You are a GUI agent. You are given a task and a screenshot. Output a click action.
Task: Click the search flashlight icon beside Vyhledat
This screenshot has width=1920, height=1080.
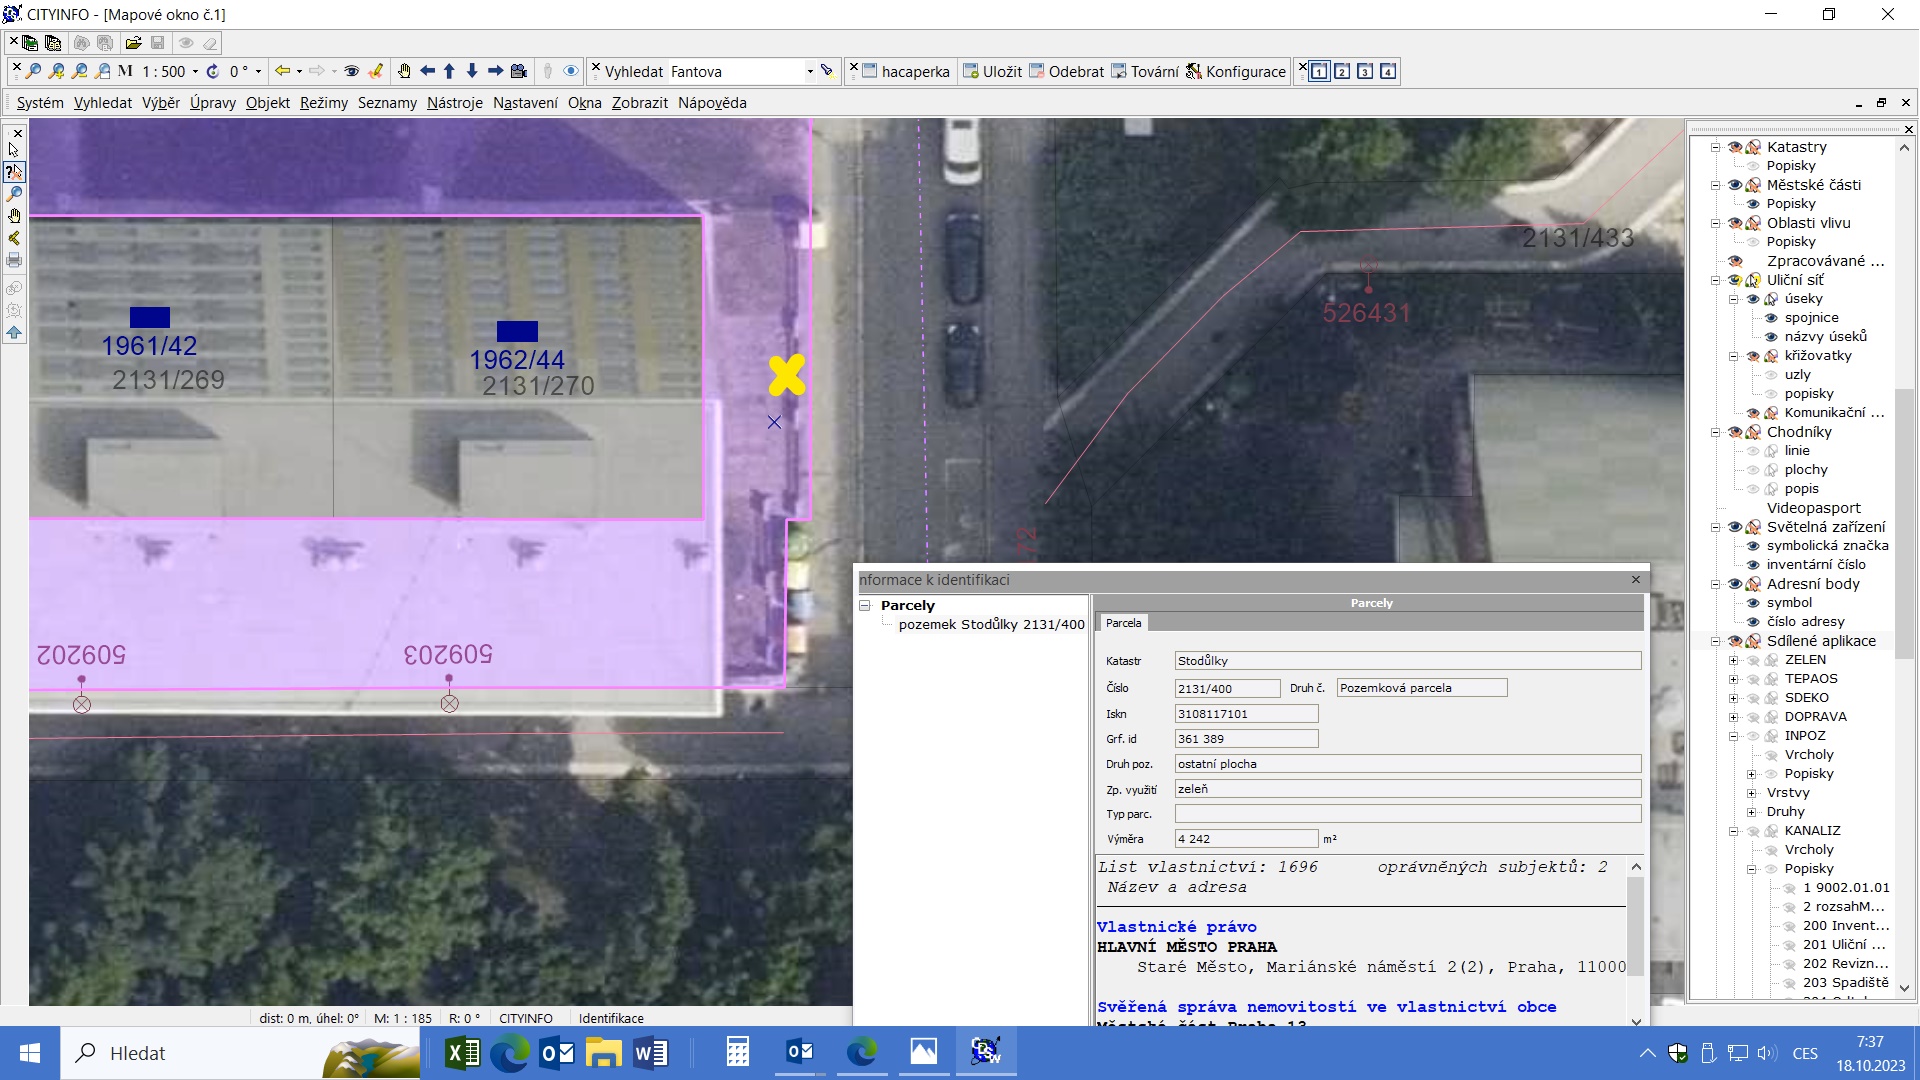point(827,71)
